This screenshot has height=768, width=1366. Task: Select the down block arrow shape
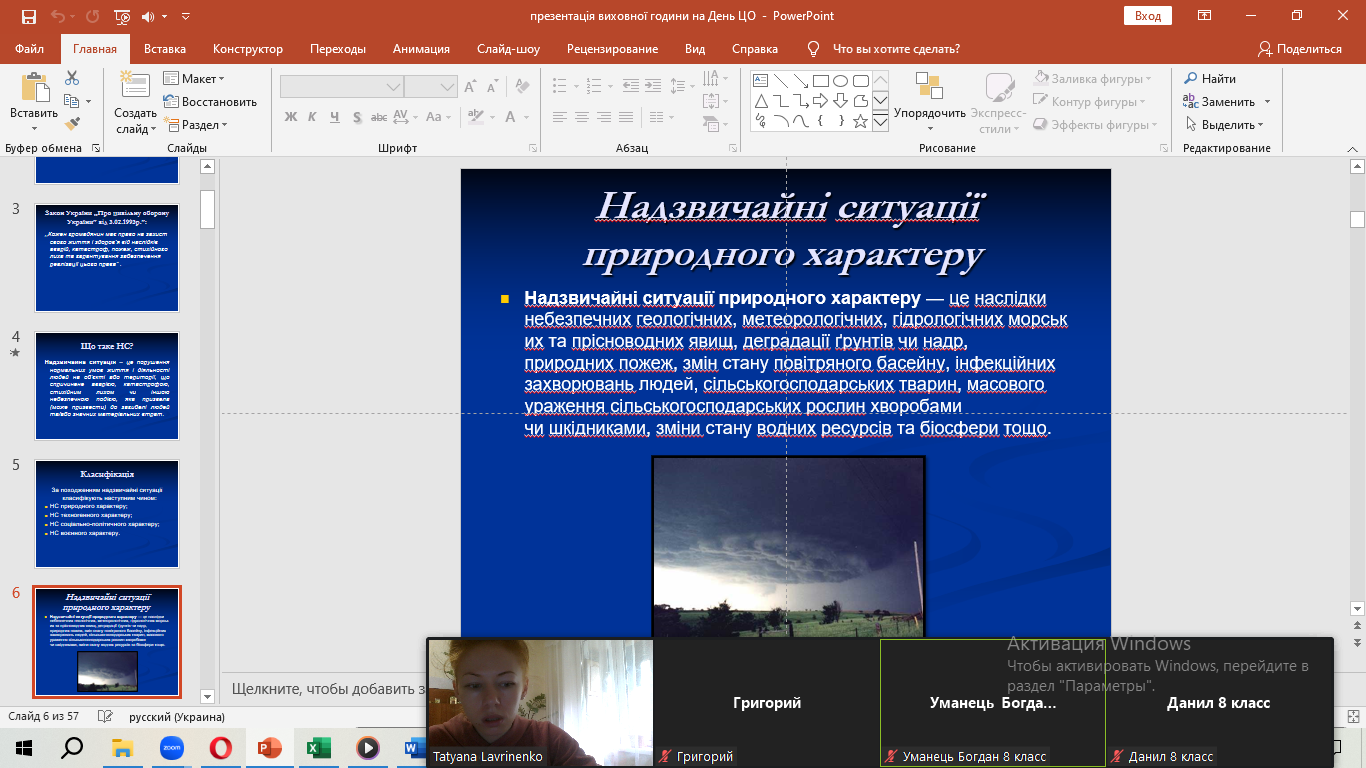click(840, 101)
